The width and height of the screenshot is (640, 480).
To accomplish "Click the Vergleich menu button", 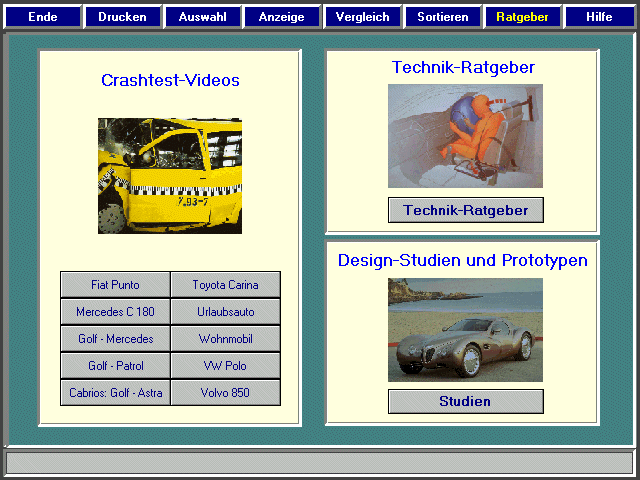I will 362,17.
